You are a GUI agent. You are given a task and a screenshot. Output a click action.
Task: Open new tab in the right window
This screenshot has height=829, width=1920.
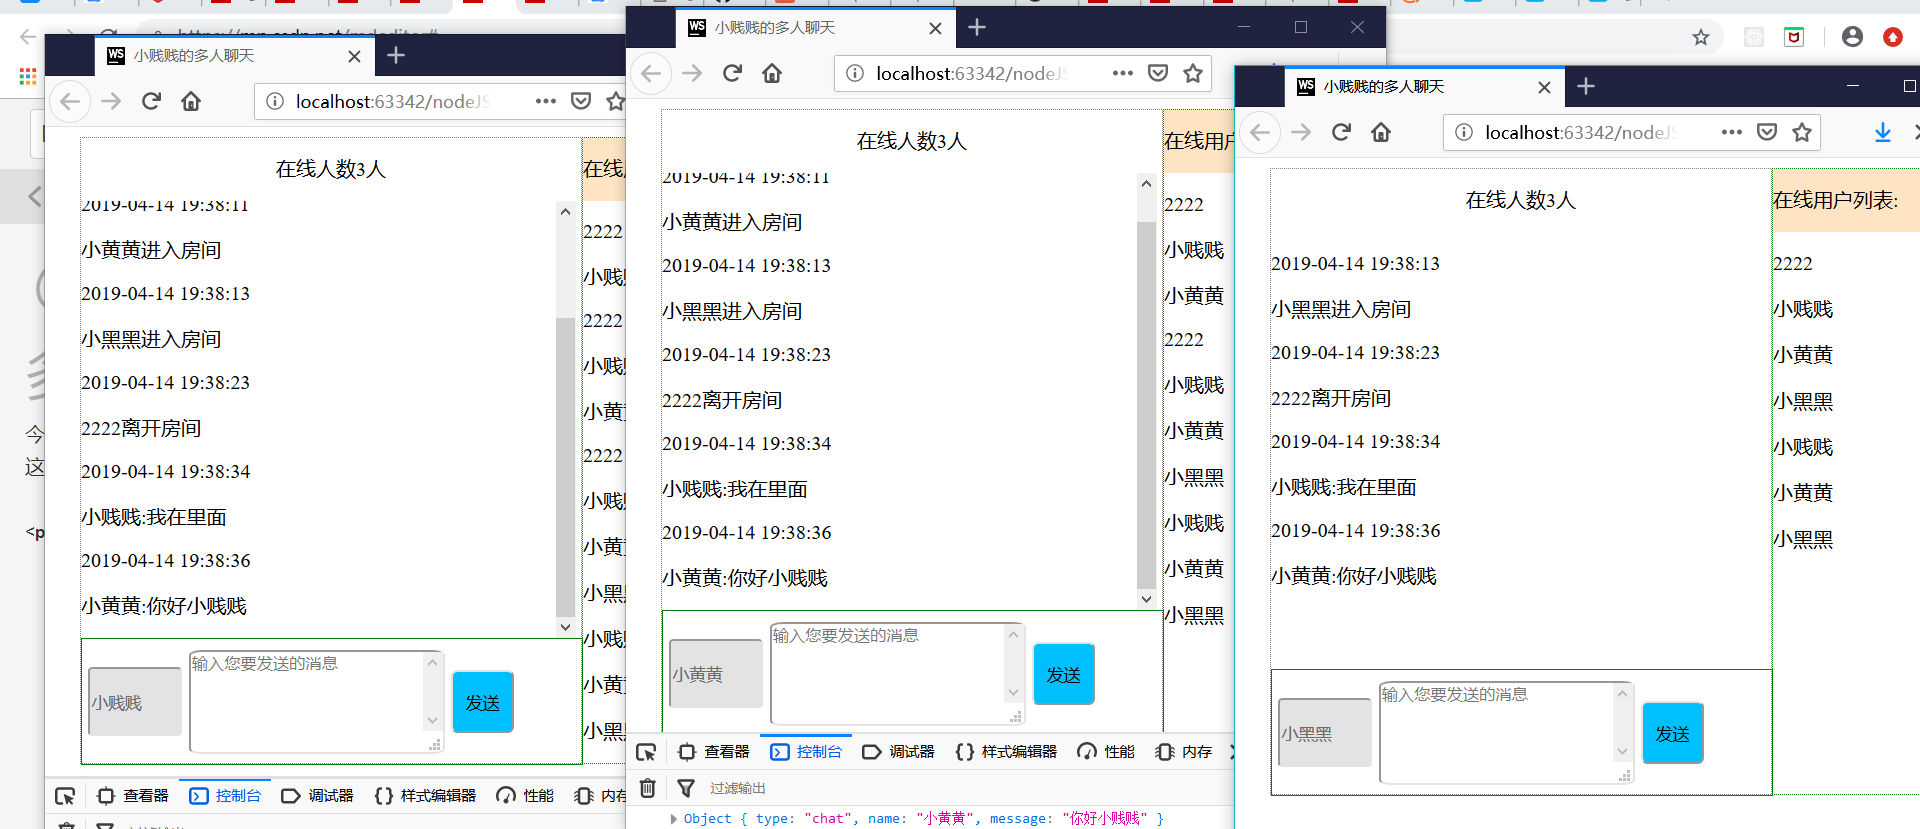coord(1586,86)
